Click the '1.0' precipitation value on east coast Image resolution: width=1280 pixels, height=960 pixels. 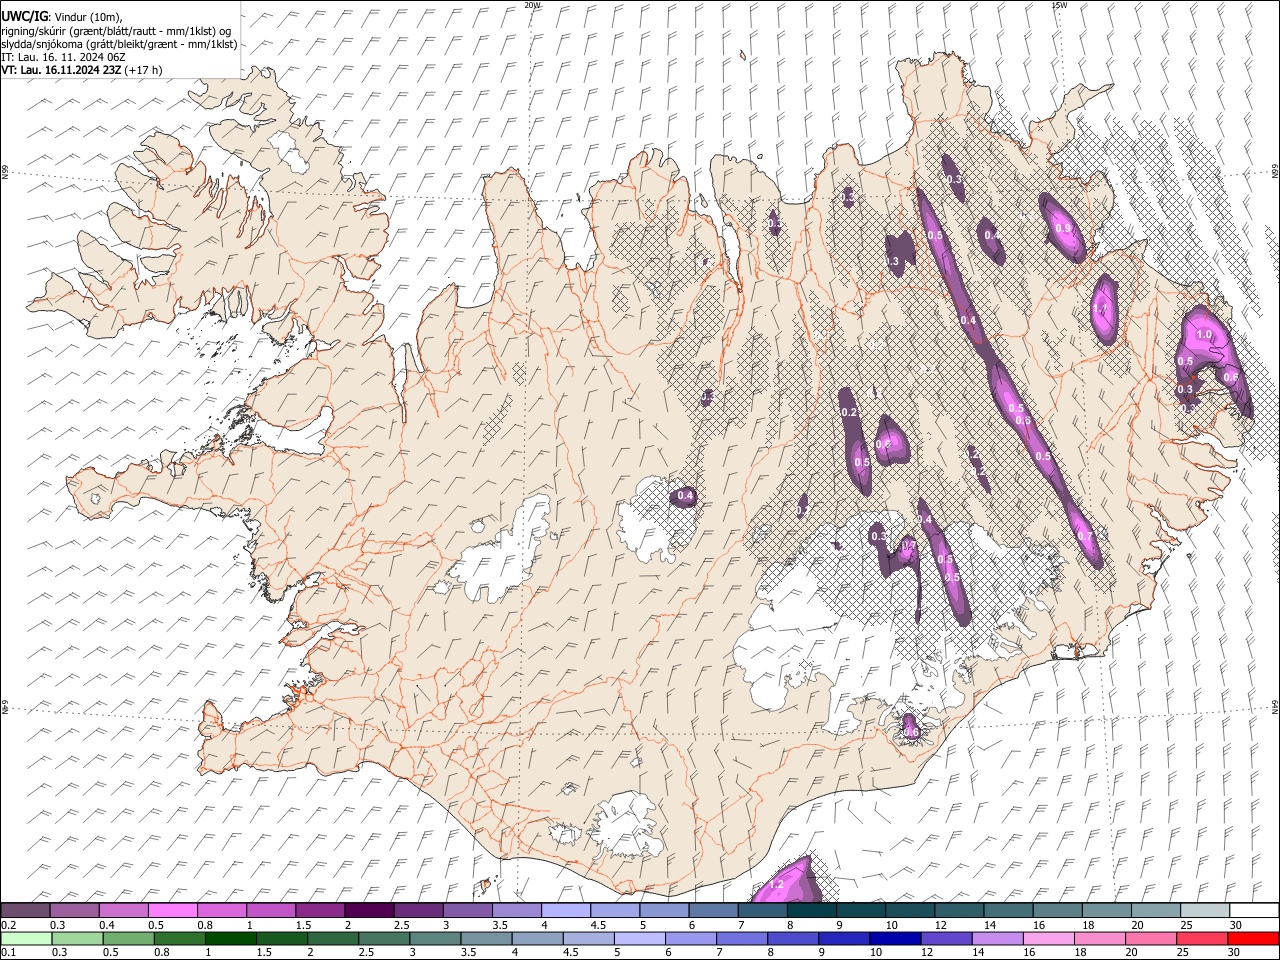pos(1204,335)
